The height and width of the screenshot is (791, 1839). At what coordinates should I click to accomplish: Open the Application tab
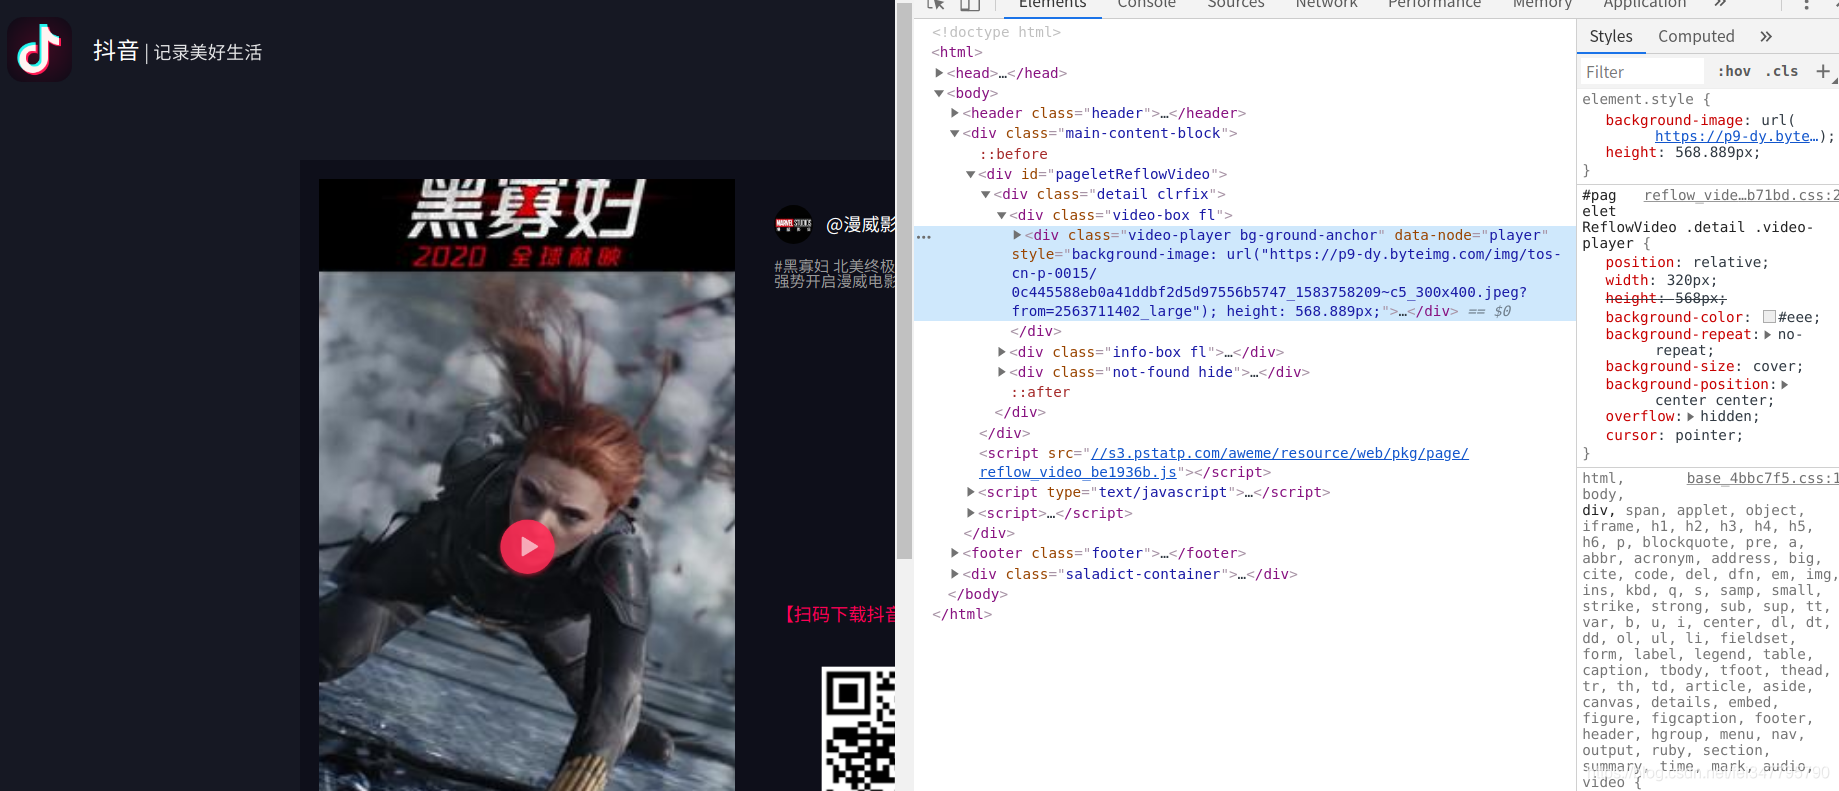pyautogui.click(x=1644, y=5)
